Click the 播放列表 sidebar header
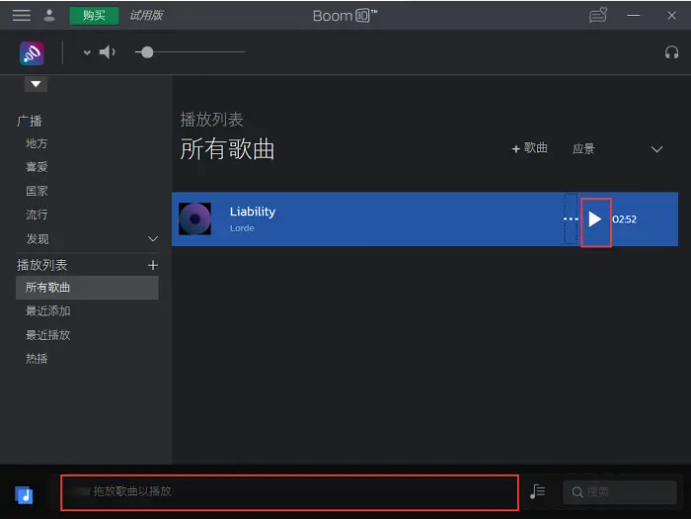 point(42,265)
